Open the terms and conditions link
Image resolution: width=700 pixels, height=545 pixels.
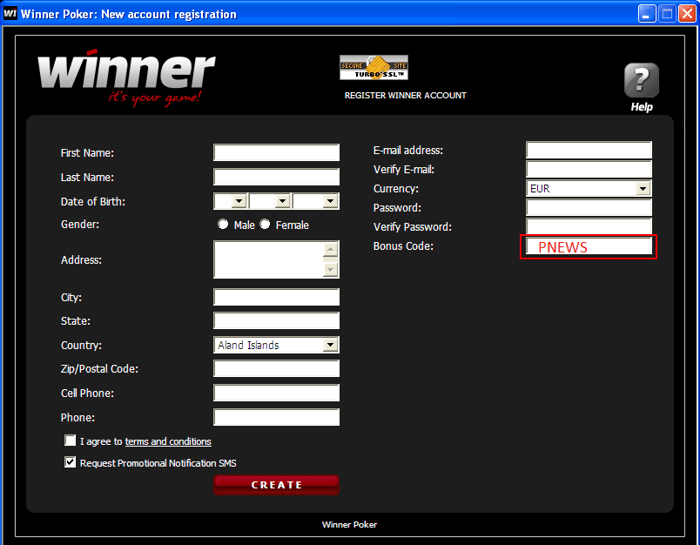(x=168, y=441)
